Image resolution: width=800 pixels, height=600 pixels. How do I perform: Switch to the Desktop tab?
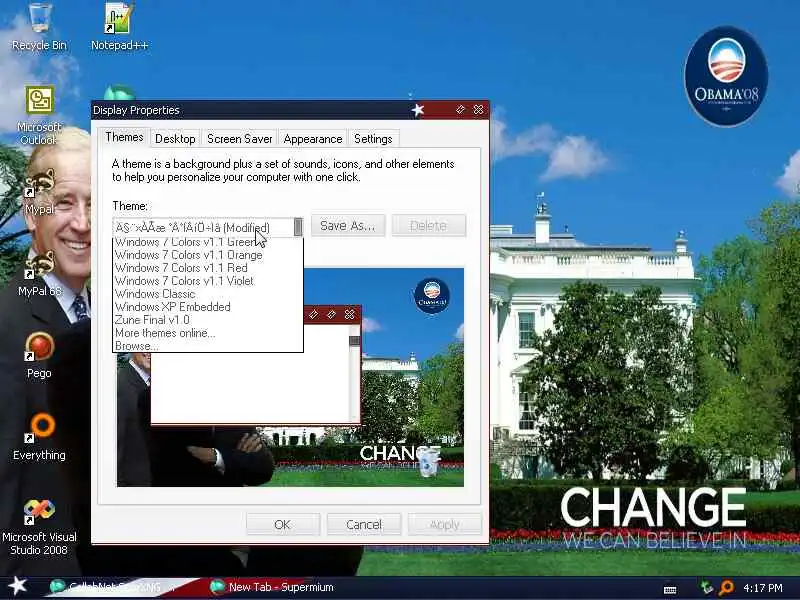(x=175, y=139)
